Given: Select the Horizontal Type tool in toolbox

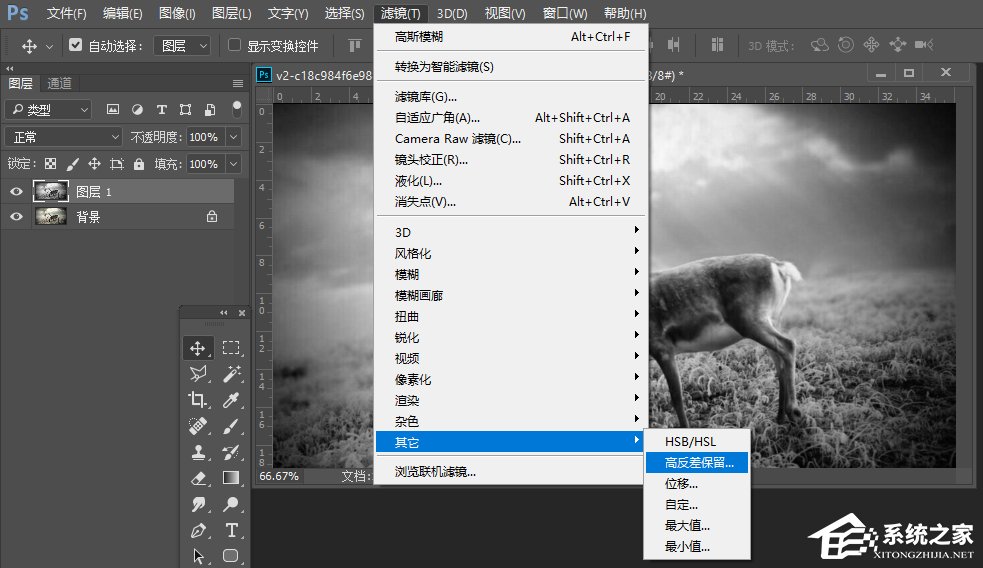Looking at the screenshot, I should 231,530.
